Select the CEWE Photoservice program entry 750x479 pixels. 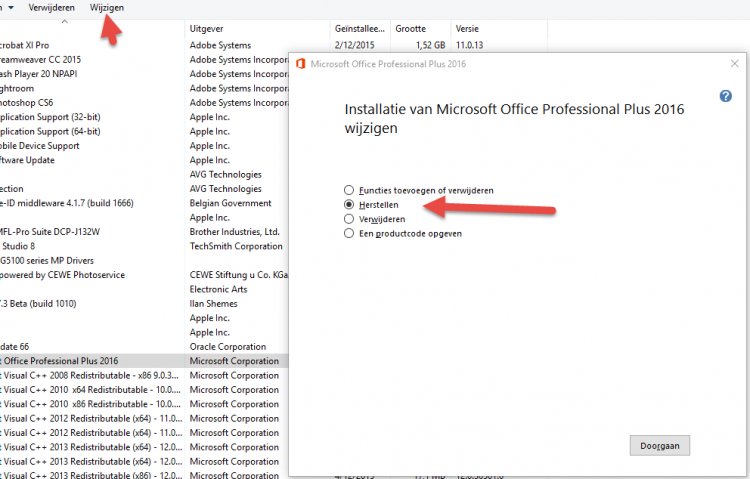pos(65,275)
